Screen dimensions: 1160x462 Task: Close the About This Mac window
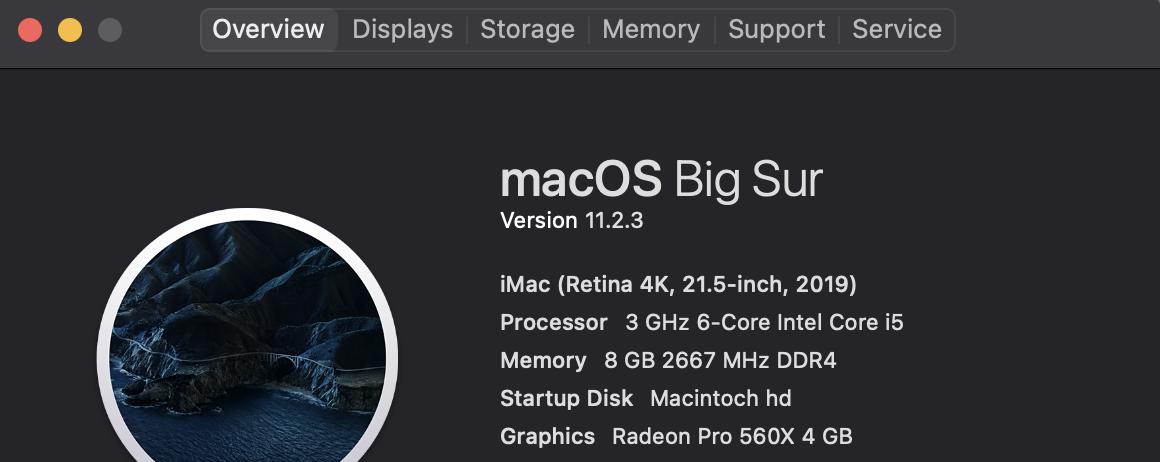[x=30, y=30]
